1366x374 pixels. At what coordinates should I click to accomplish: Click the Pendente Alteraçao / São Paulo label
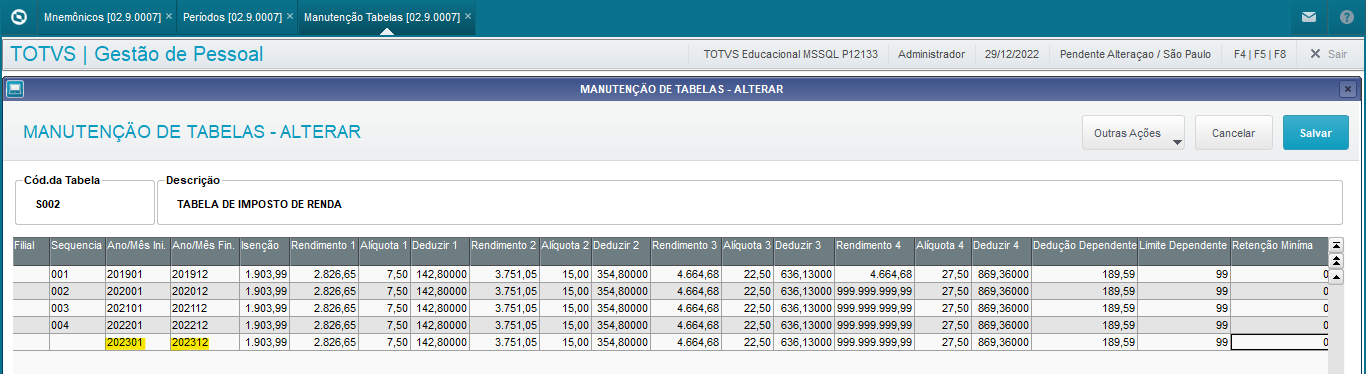pyautogui.click(x=1136, y=54)
